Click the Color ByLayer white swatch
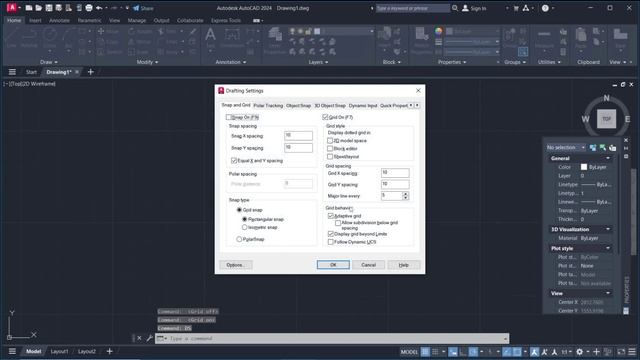Screen dimensions: 640x360 584,167
